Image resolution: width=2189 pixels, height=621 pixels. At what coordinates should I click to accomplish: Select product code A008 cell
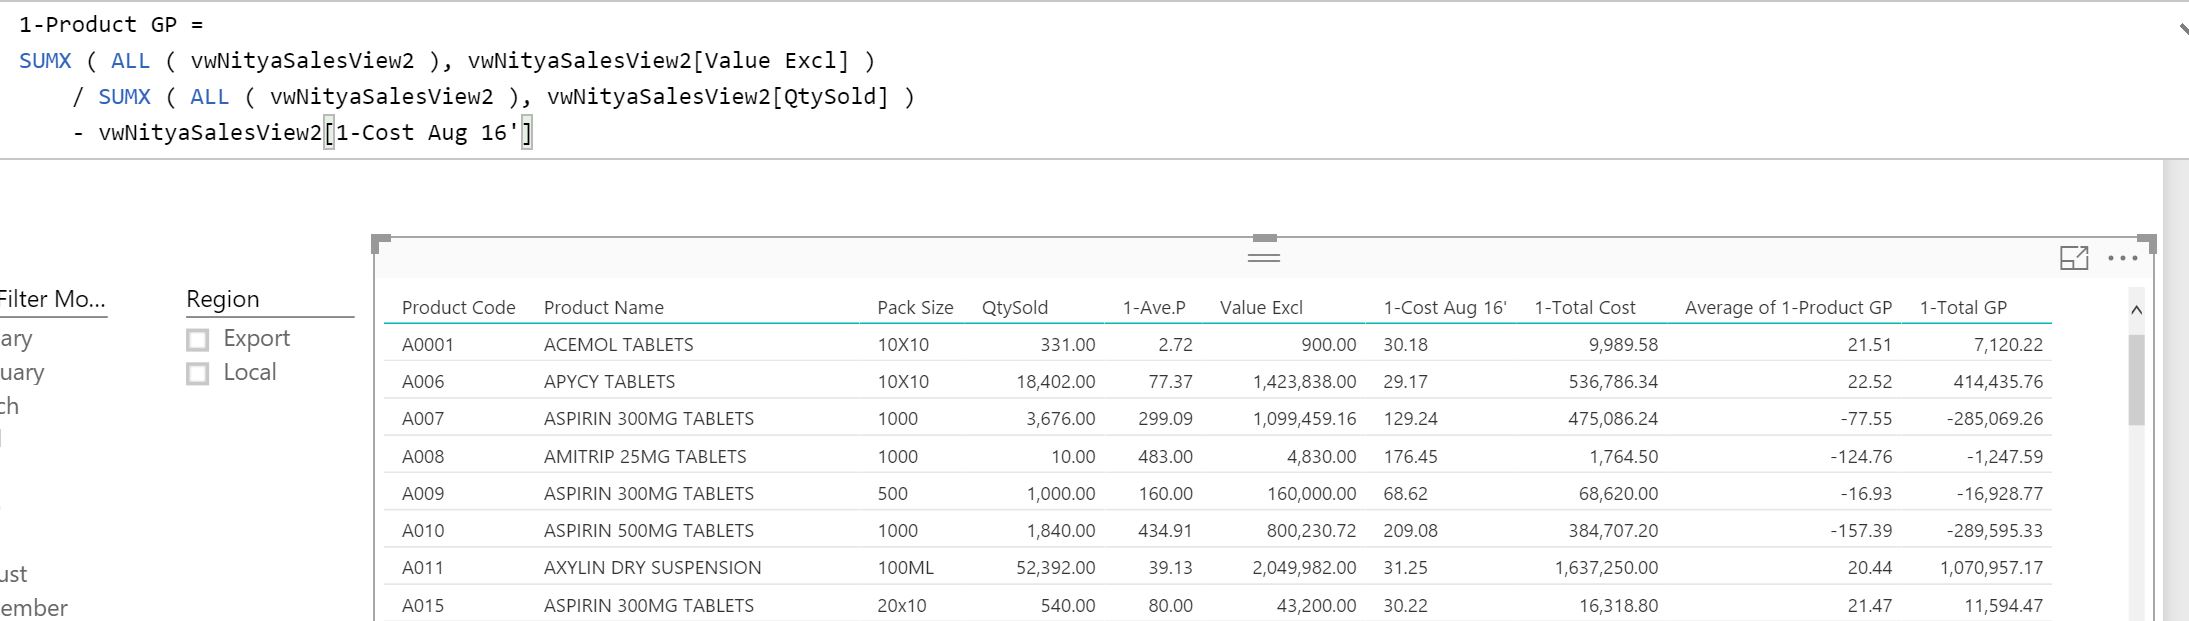(422, 457)
